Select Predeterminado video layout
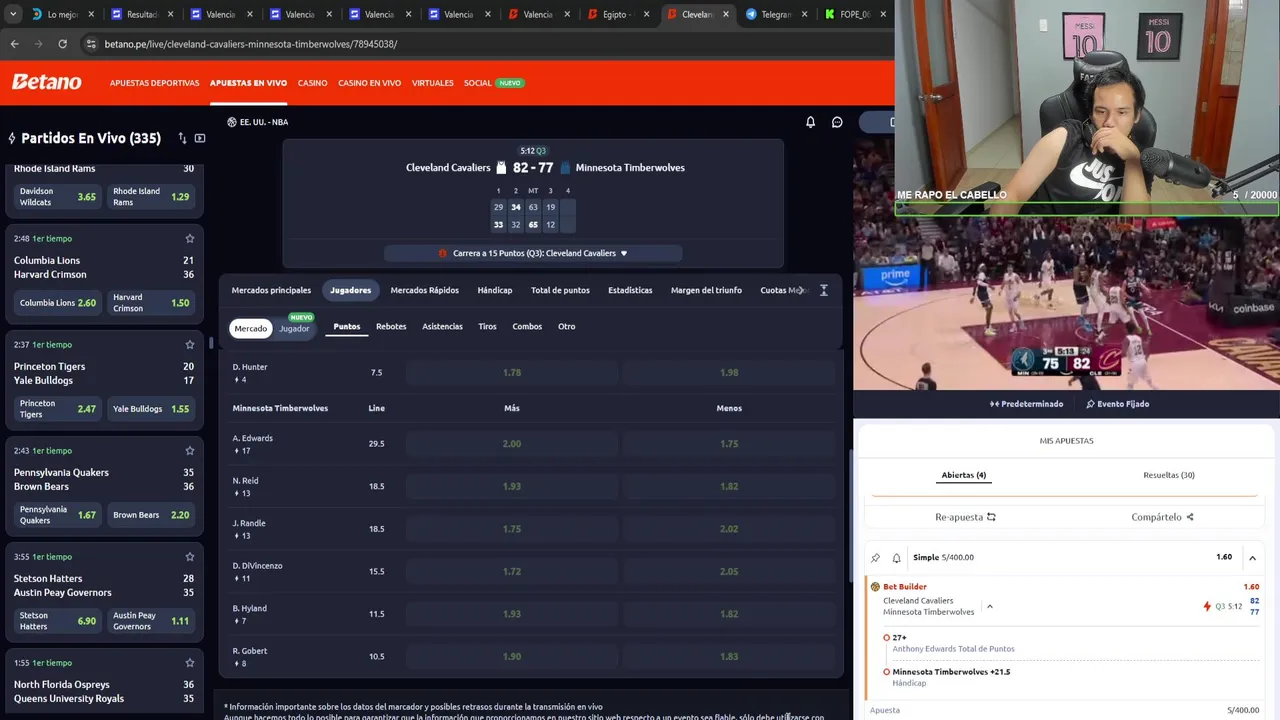This screenshot has height=720, width=1280. (x=1026, y=404)
